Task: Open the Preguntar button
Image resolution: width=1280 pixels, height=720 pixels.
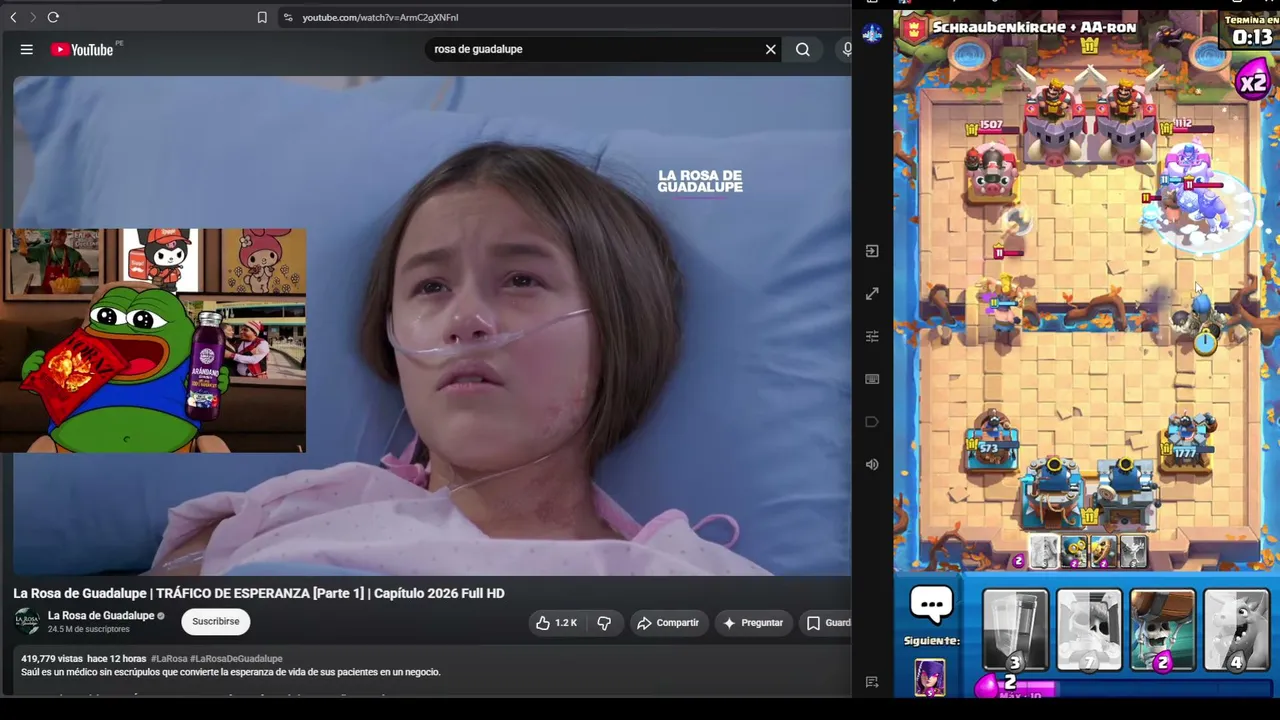Action: [753, 623]
